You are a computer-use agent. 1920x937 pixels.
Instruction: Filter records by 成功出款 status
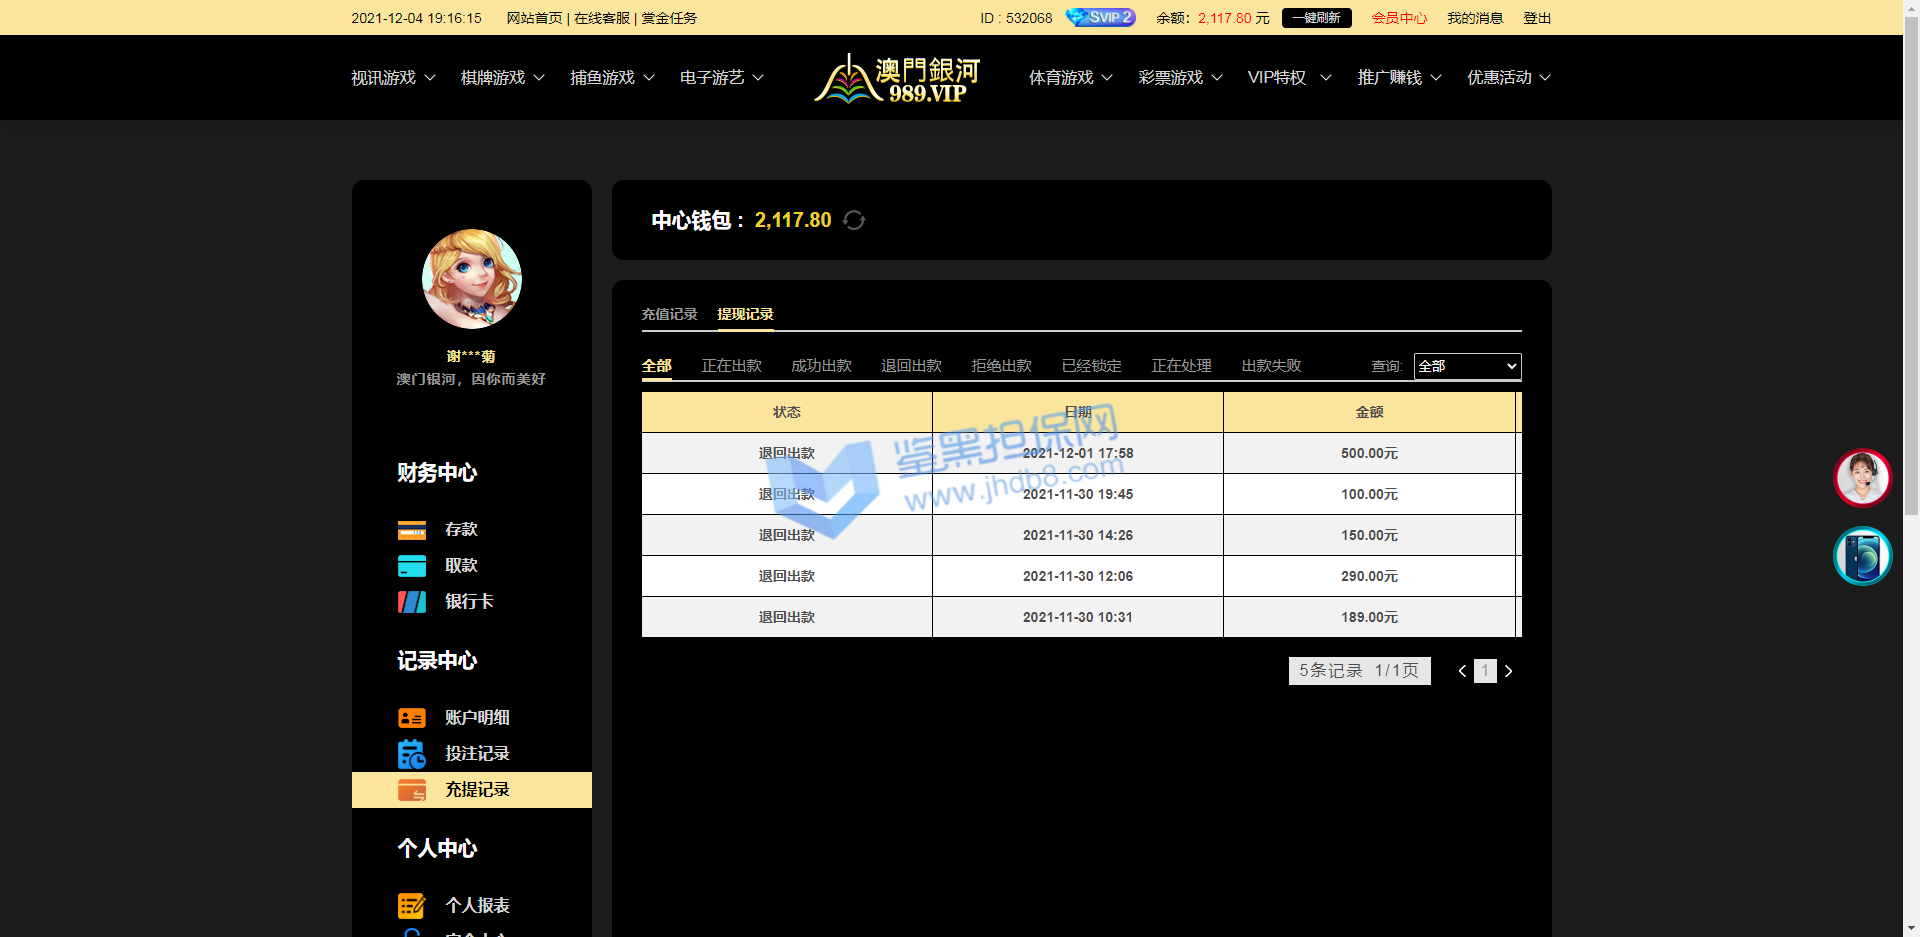821,366
